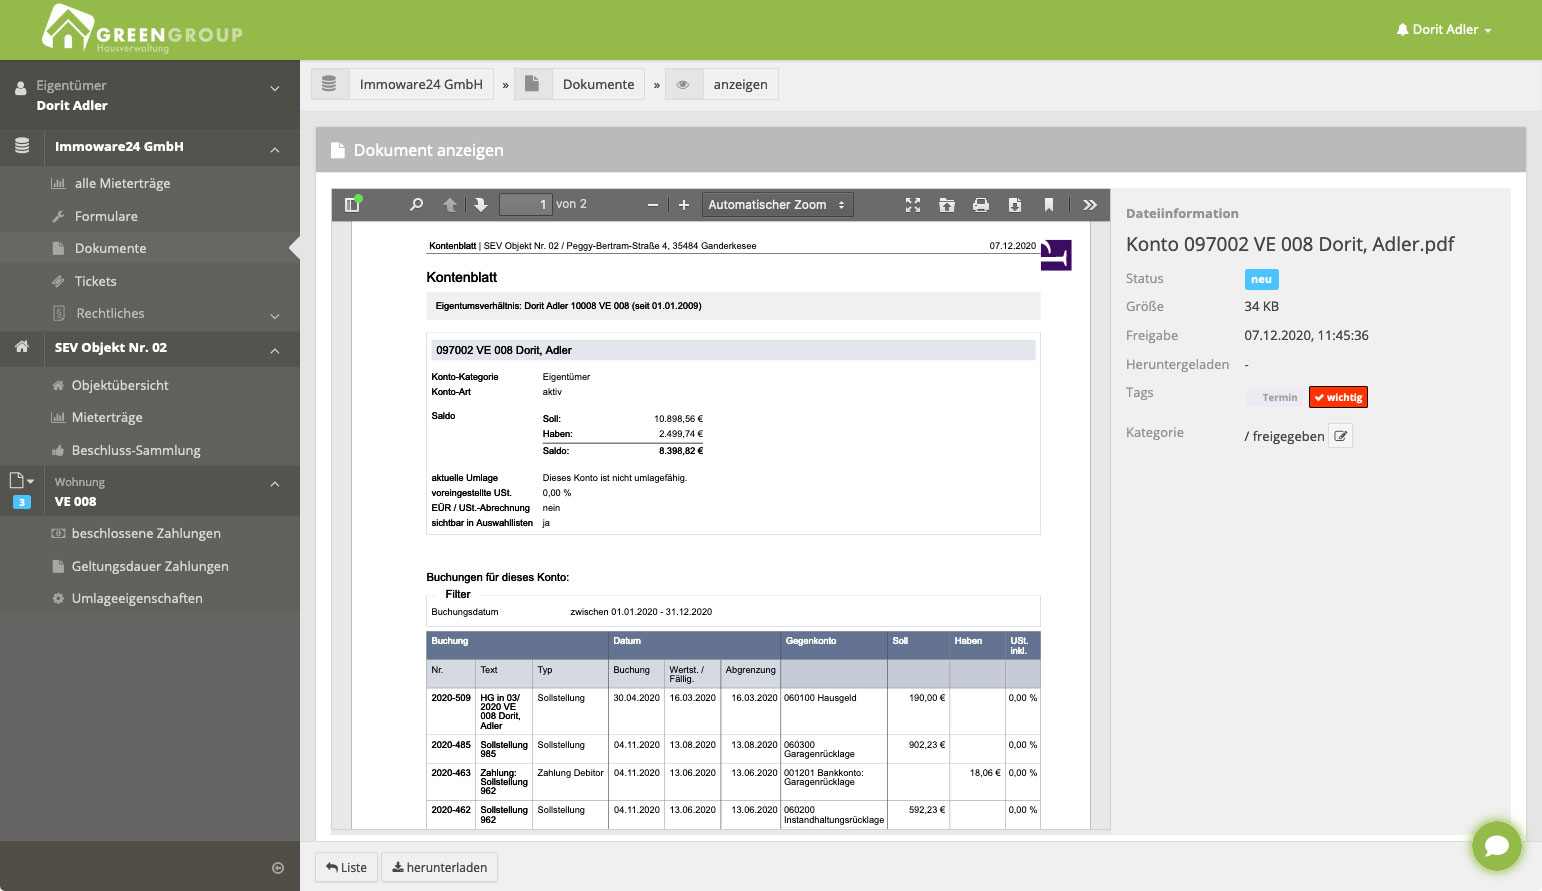This screenshot has width=1542, height=891.
Task: Toggle the Termin tag
Action: (1275, 397)
